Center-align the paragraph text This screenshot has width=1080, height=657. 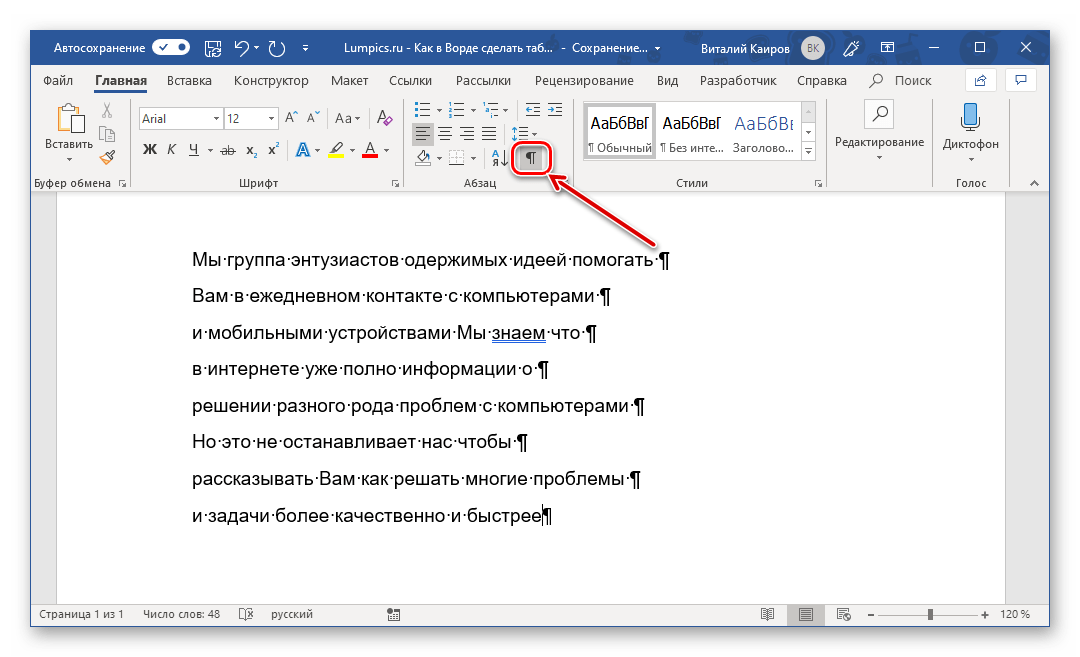[445, 133]
